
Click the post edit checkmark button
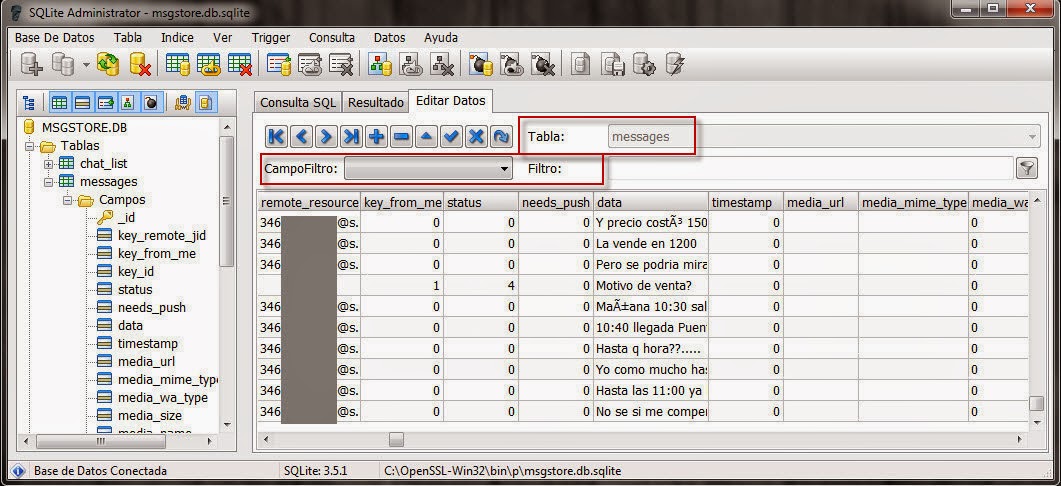[x=451, y=137]
